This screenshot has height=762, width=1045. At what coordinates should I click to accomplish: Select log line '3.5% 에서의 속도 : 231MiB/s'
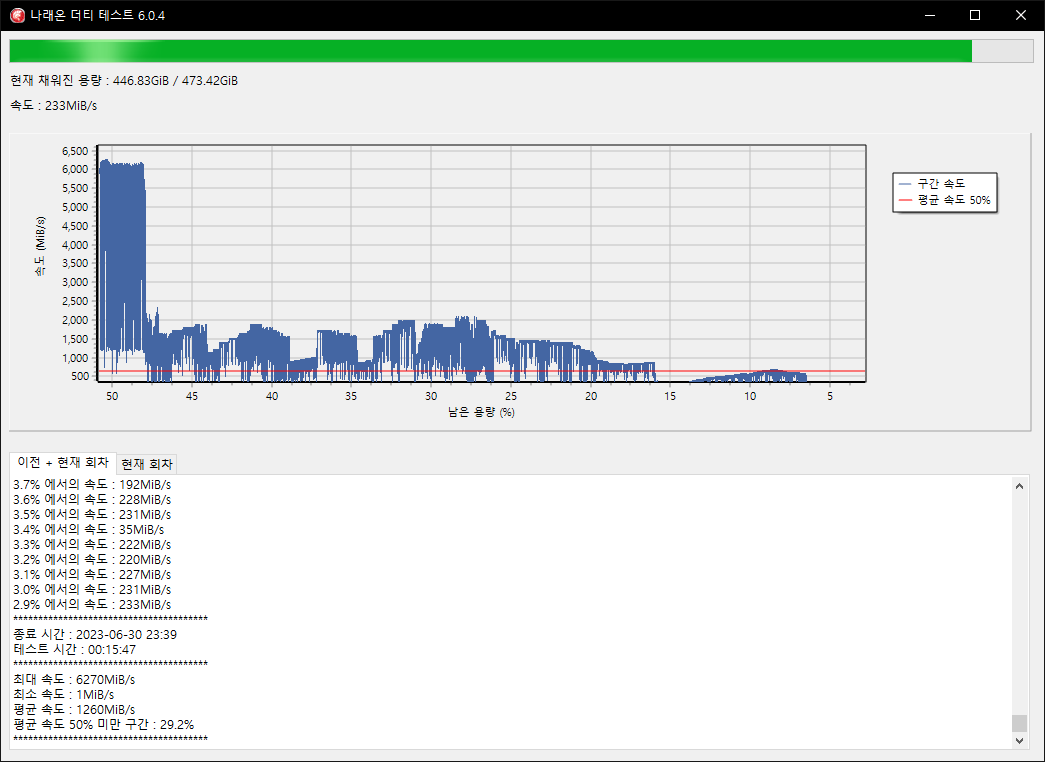pyautogui.click(x=92, y=515)
